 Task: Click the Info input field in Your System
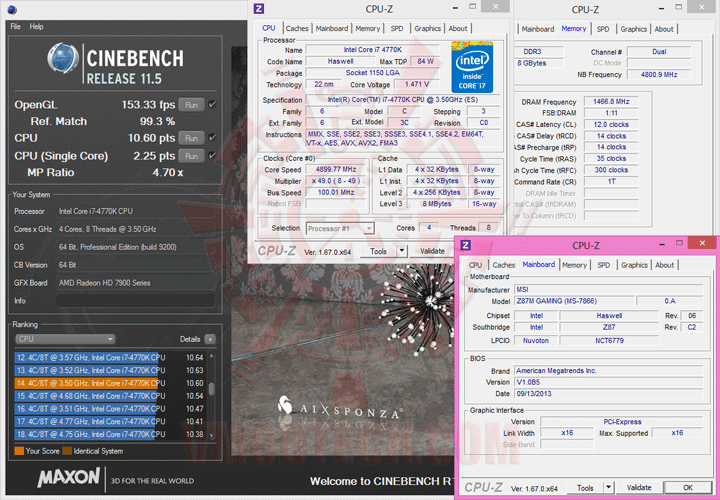click(135, 301)
